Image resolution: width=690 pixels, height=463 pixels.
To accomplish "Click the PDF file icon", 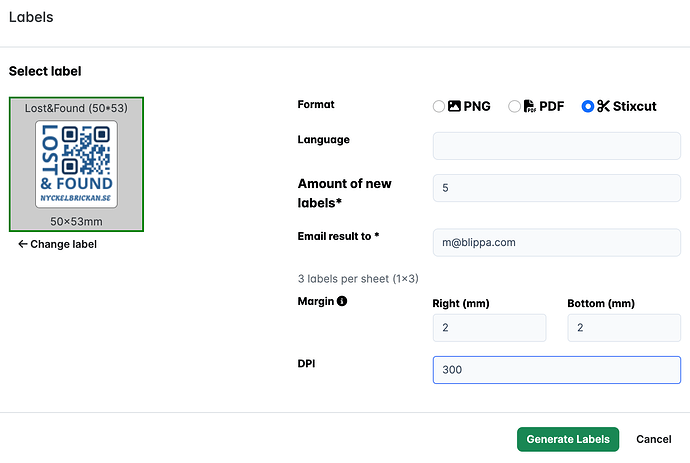I will click(x=529, y=106).
